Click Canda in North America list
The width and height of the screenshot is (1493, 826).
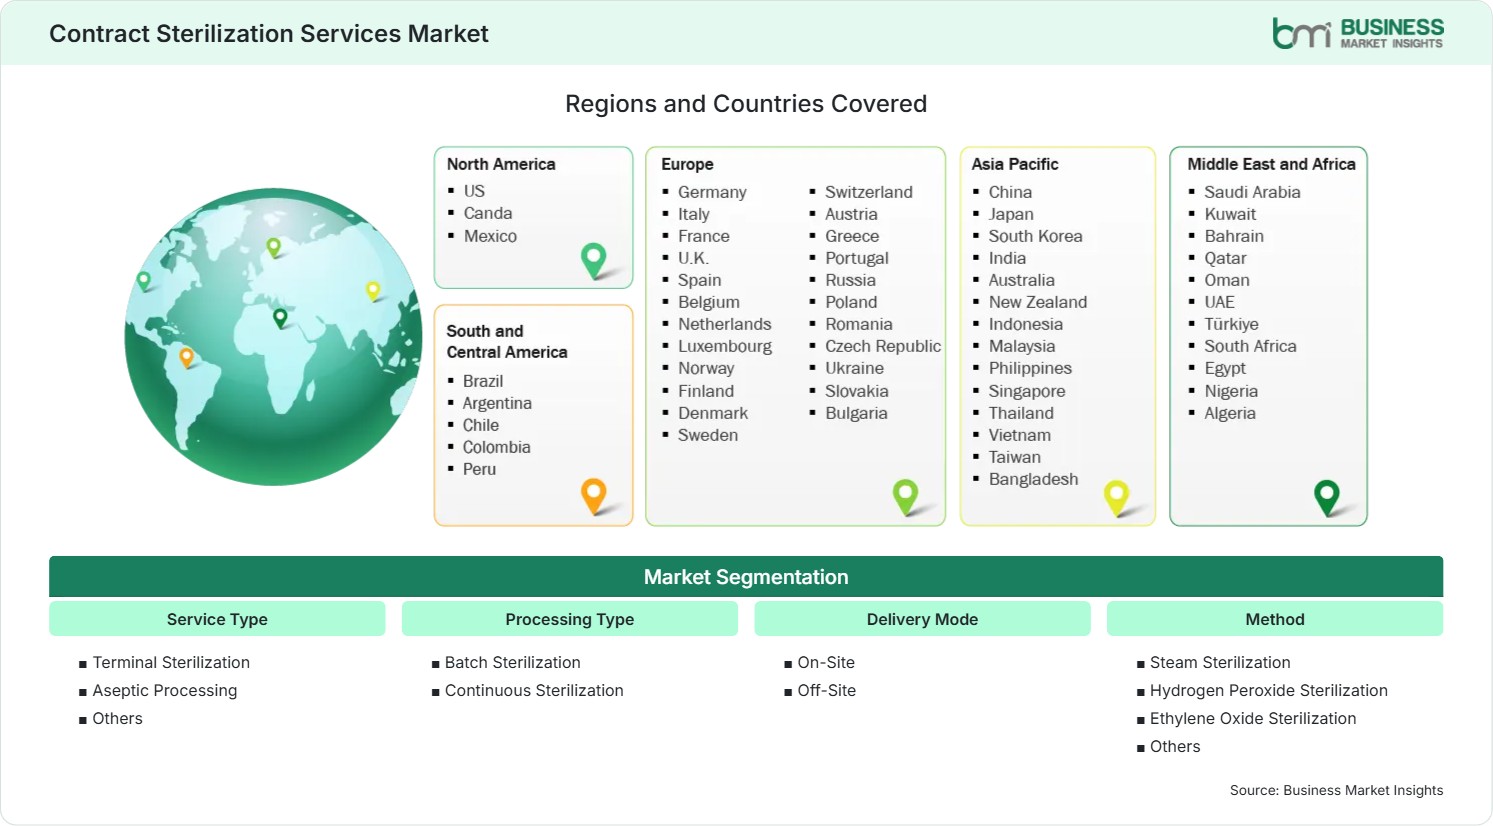pyautogui.click(x=488, y=213)
